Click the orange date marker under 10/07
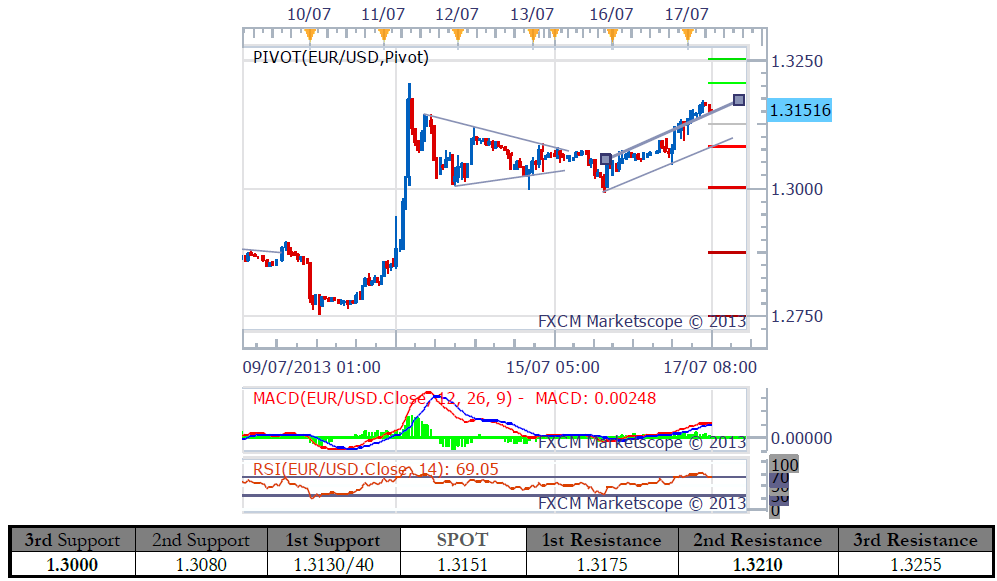This screenshot has width=997, height=581. pos(309,36)
